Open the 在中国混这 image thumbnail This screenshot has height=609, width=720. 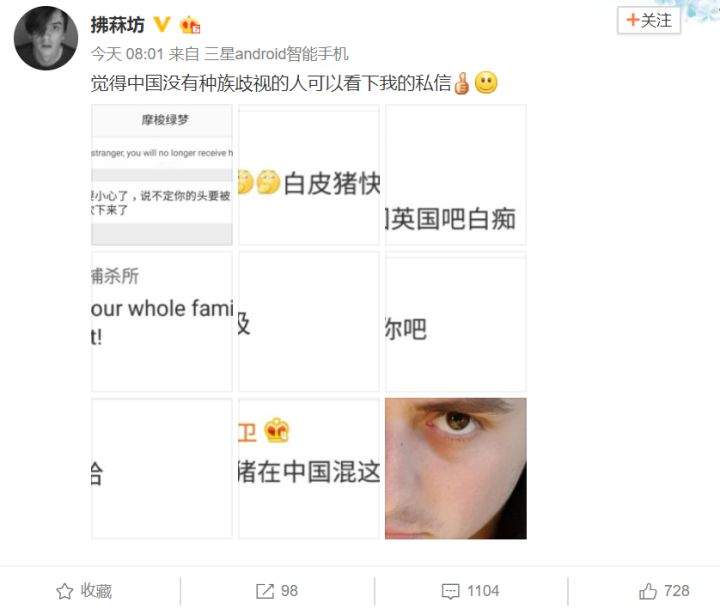[x=309, y=469]
